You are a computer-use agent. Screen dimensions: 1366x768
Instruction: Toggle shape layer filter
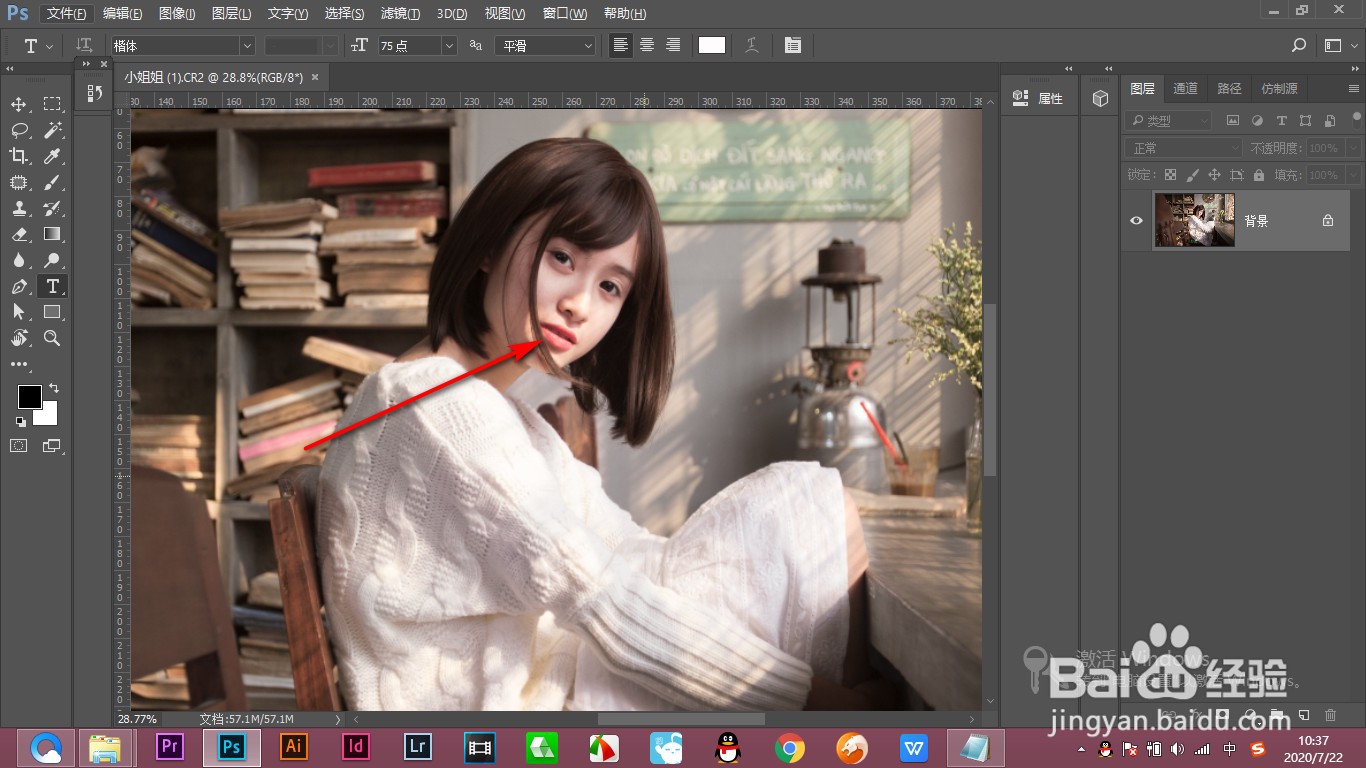tap(1305, 121)
